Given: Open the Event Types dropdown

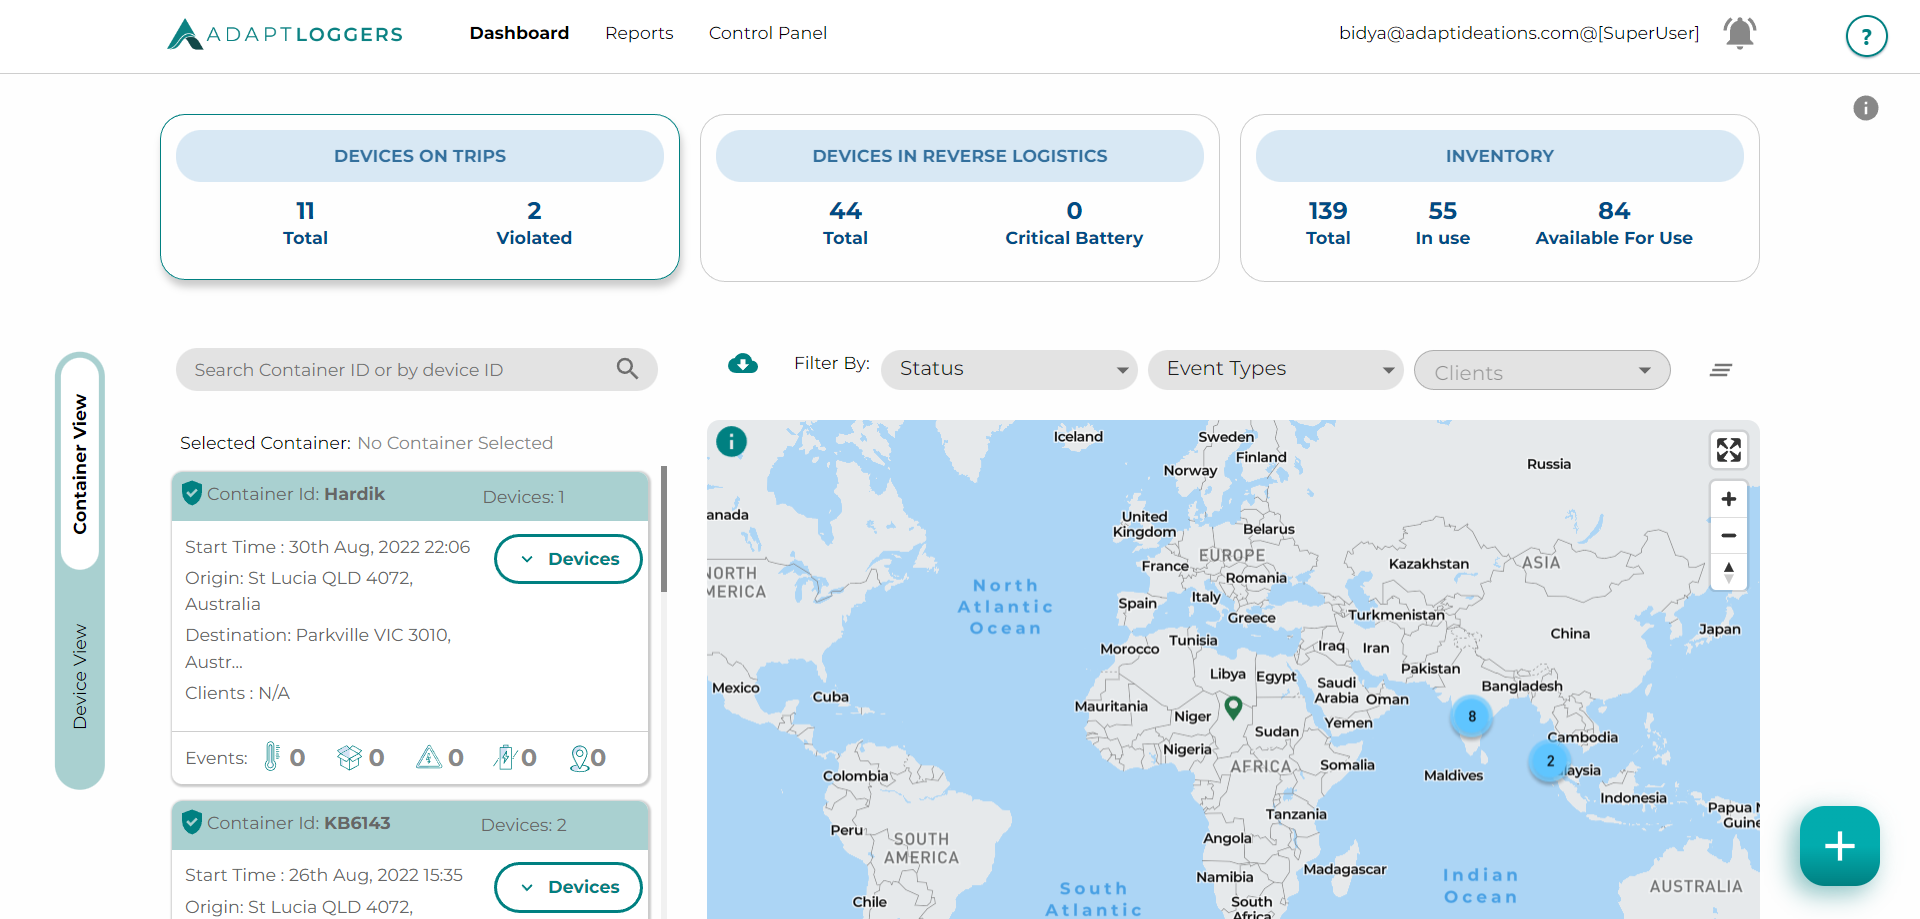Looking at the screenshot, I should (1276, 369).
